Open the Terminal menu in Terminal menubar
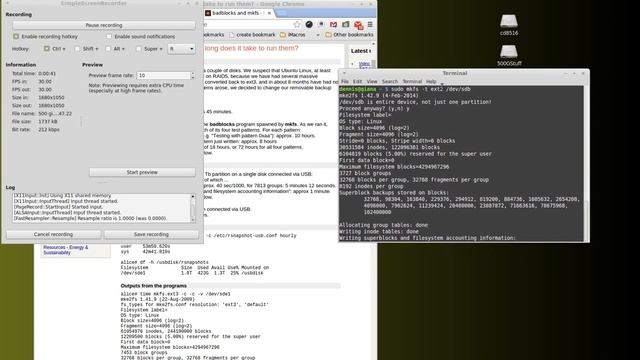 click(412, 81)
